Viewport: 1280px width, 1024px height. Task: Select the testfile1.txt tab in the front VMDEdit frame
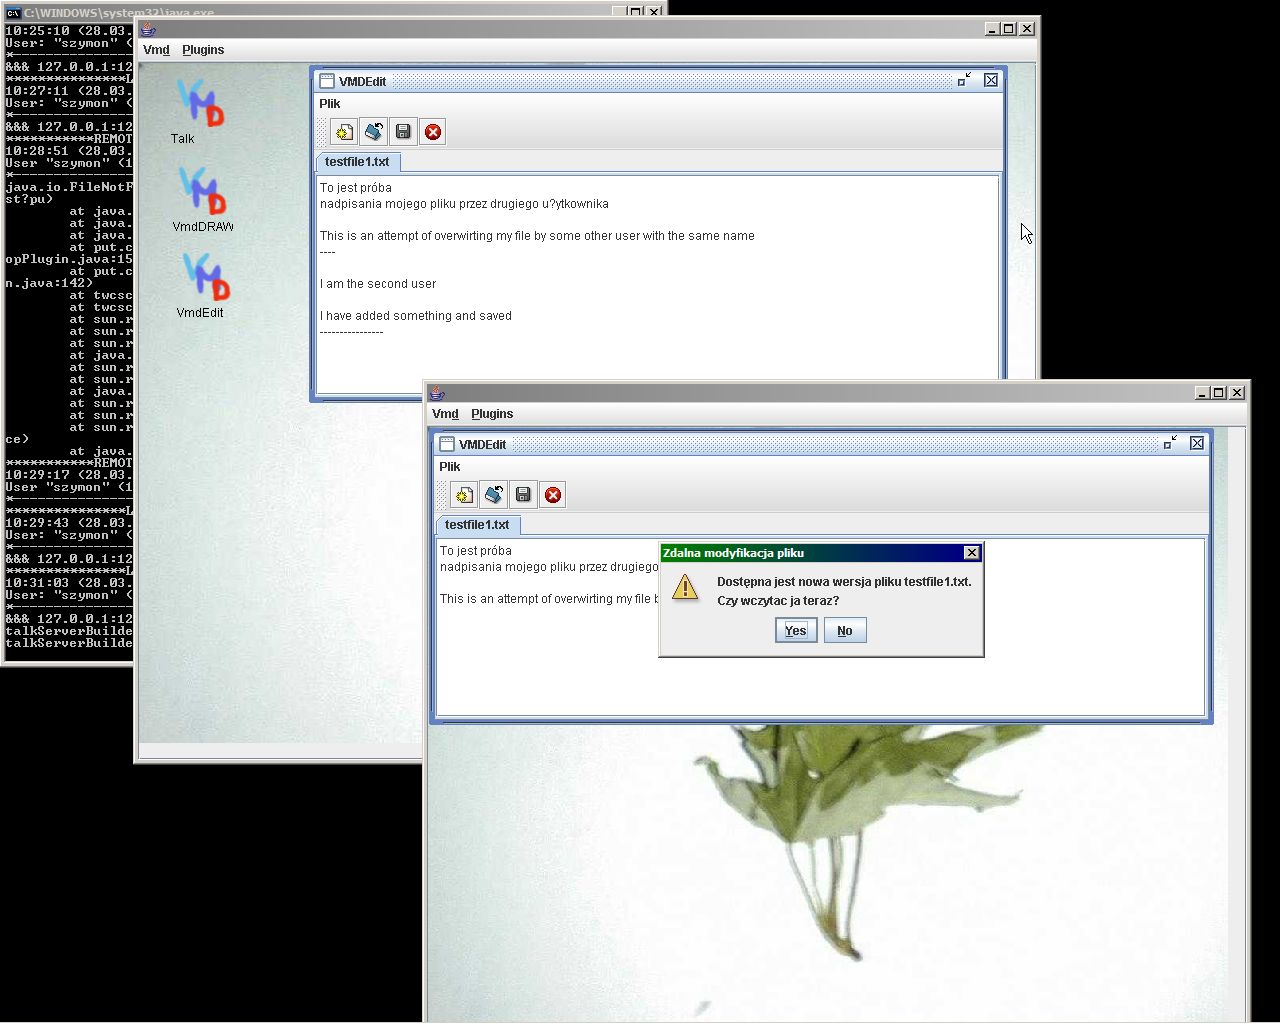click(x=477, y=524)
